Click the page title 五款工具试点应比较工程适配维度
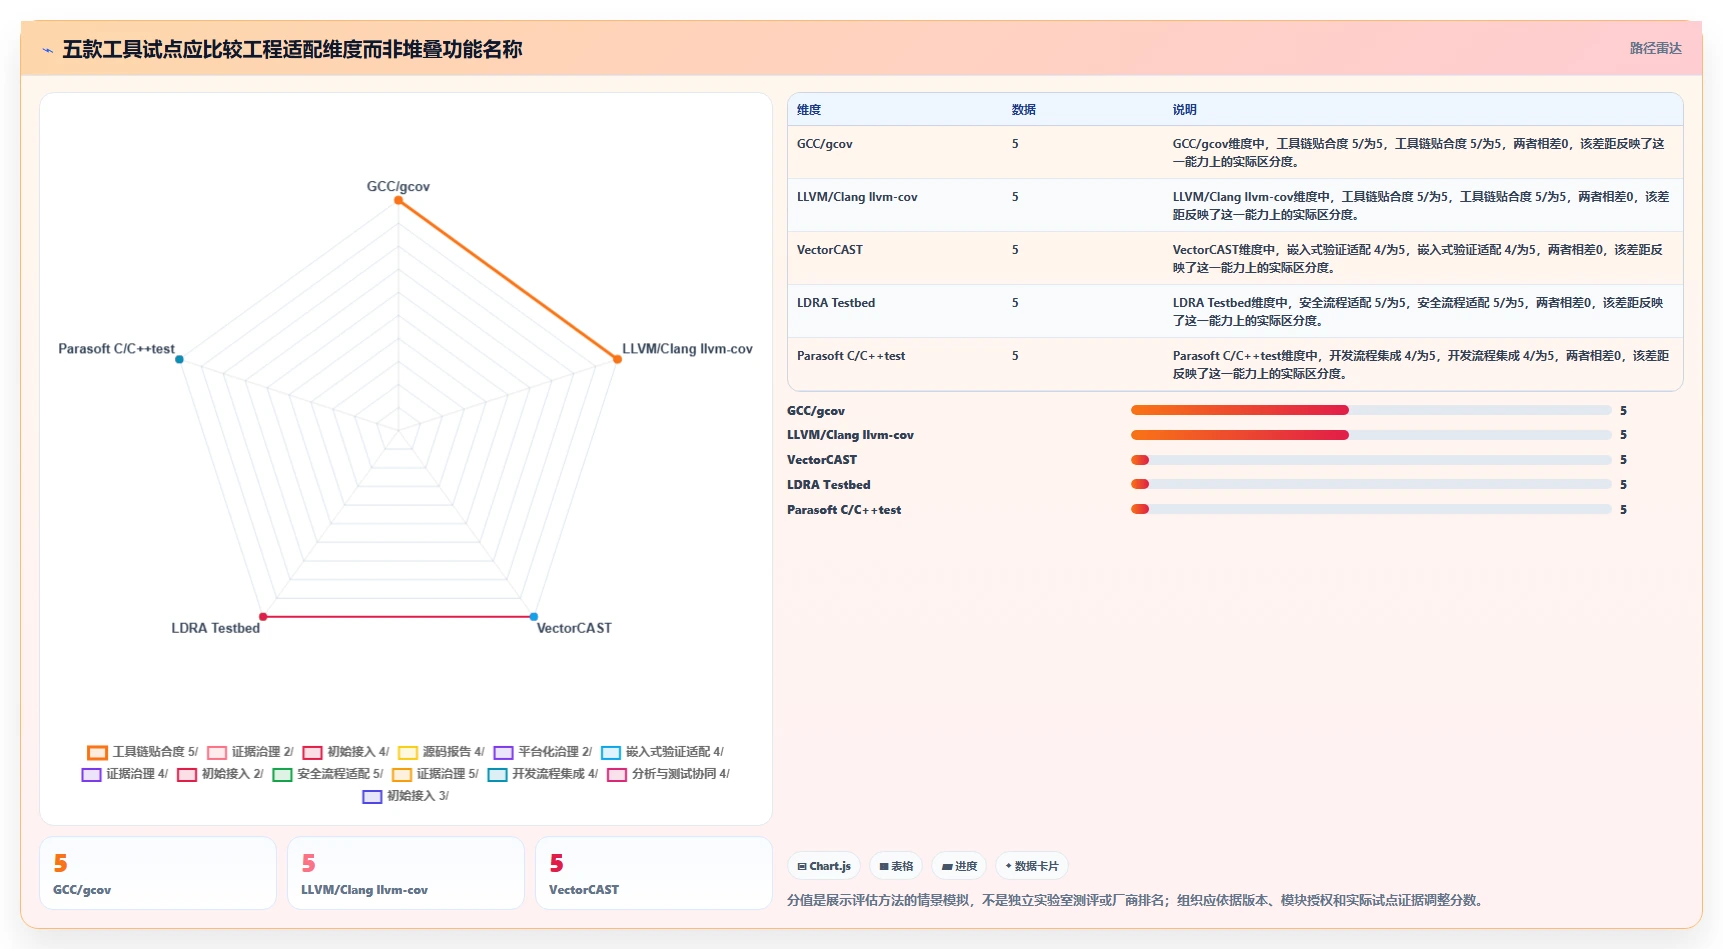Image resolution: width=1723 pixels, height=949 pixels. (292, 49)
